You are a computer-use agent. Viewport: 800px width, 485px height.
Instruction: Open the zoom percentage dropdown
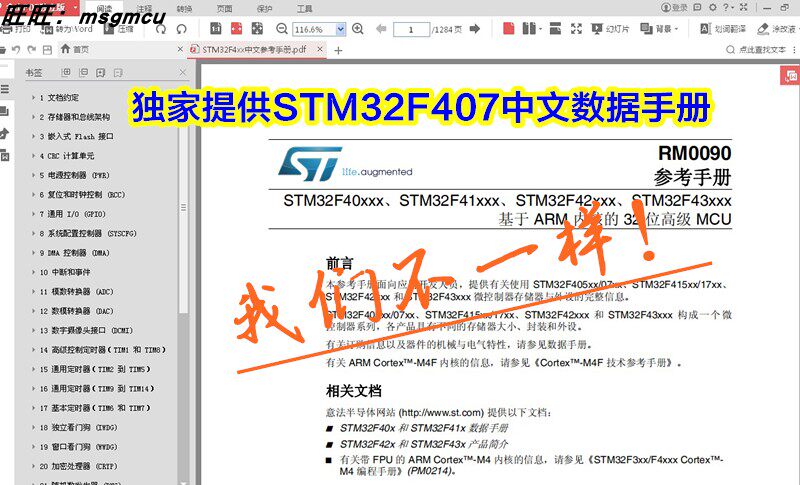point(340,30)
